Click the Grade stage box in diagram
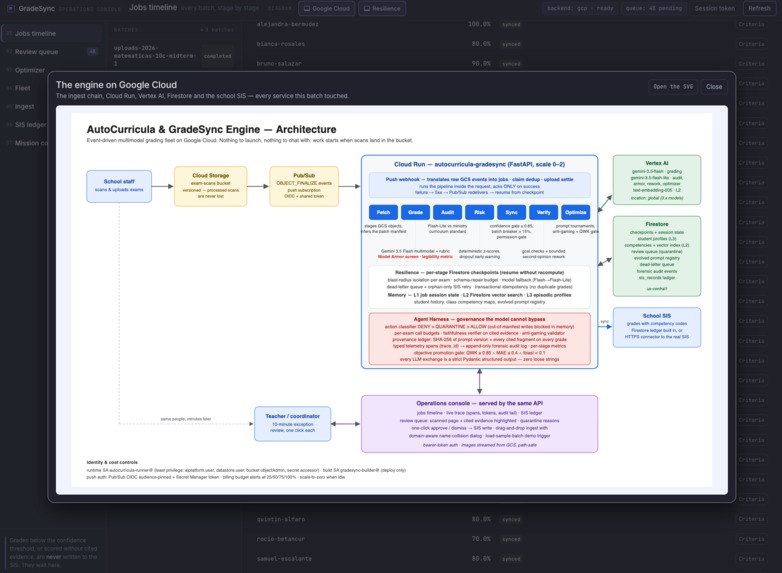The image size is (782, 573). 415,212
